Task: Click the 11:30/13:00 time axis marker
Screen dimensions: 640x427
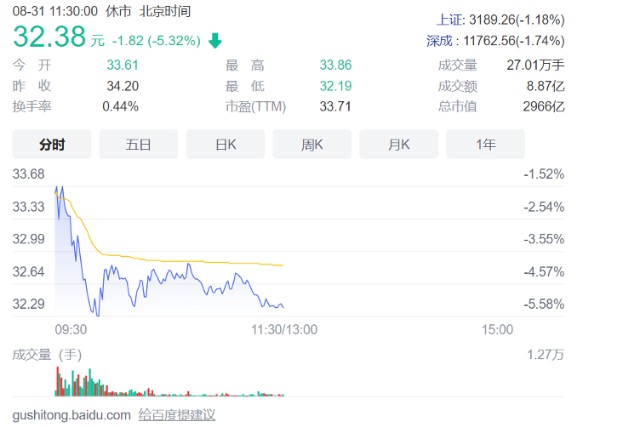Action: coord(284,329)
